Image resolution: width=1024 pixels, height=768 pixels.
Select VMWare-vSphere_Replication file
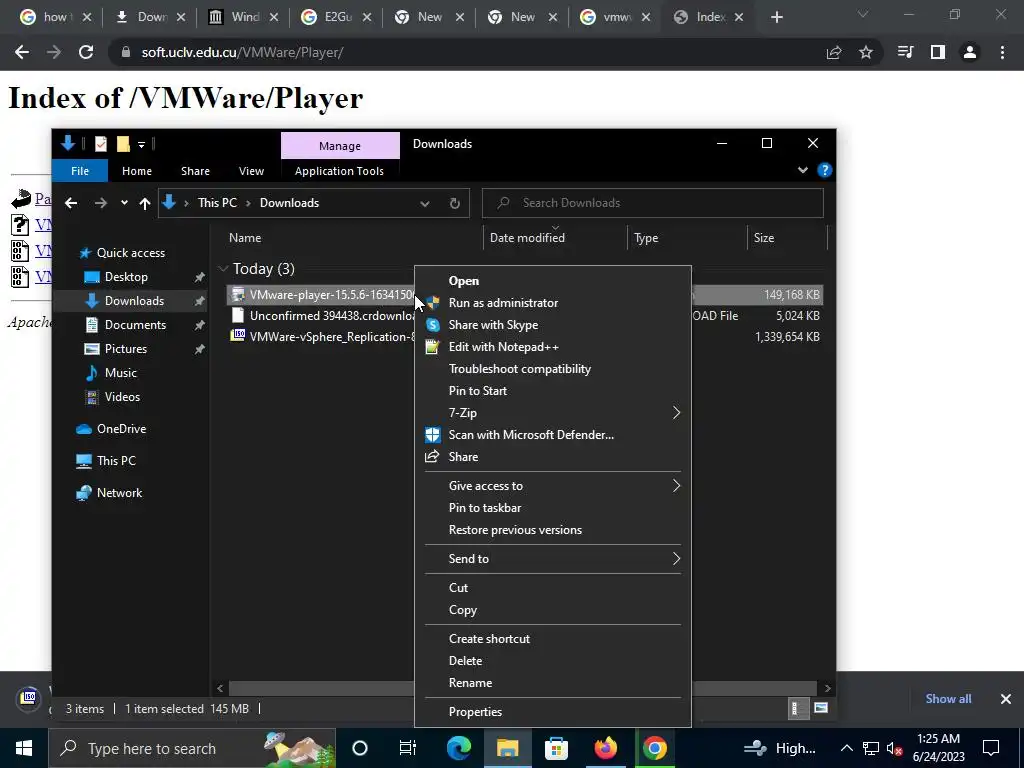pos(332,337)
